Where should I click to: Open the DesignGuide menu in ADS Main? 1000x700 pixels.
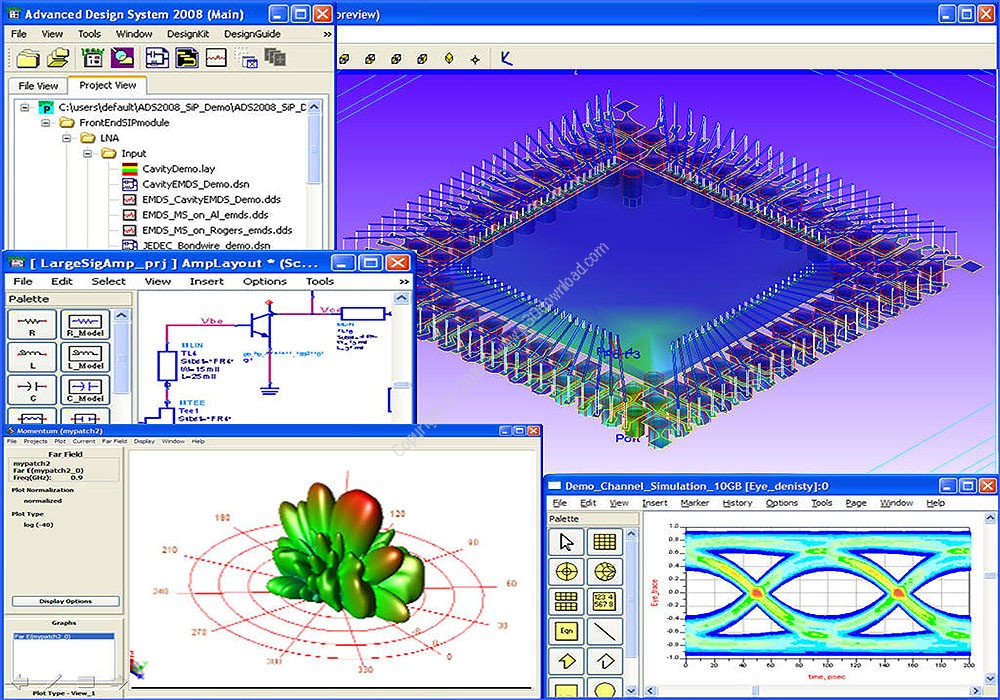pyautogui.click(x=253, y=34)
